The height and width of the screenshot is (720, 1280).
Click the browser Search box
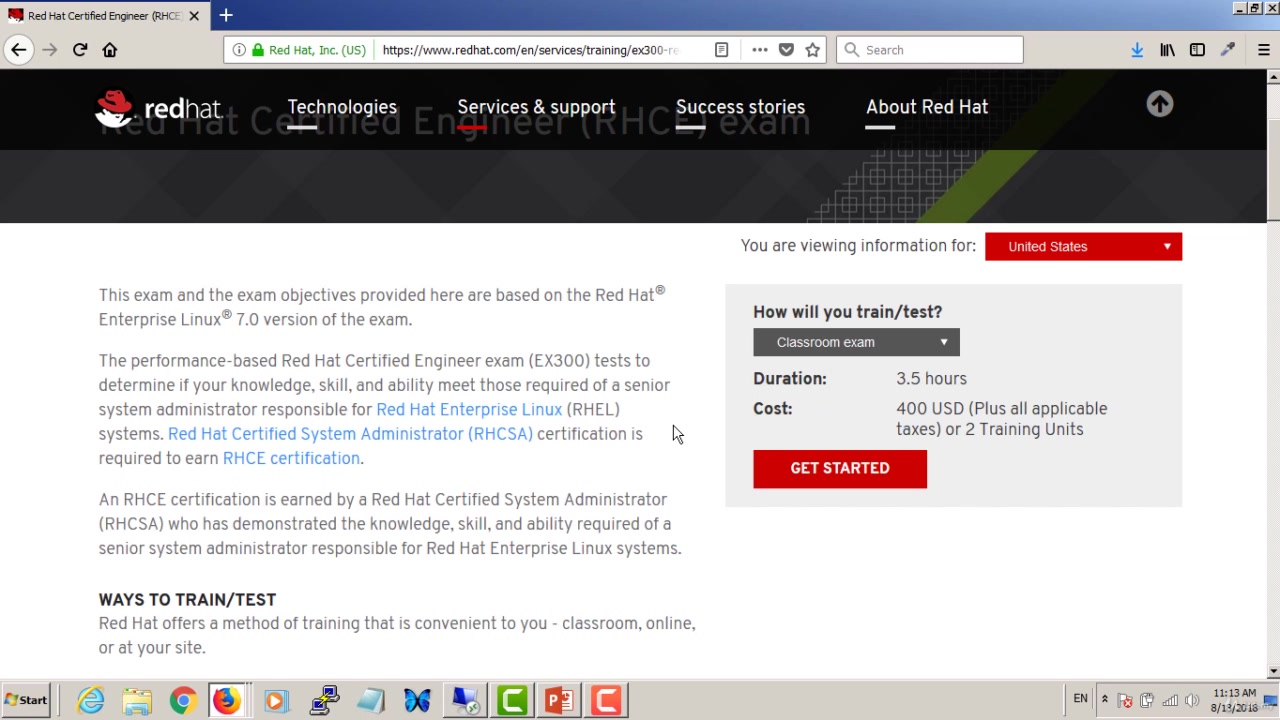pos(930,50)
